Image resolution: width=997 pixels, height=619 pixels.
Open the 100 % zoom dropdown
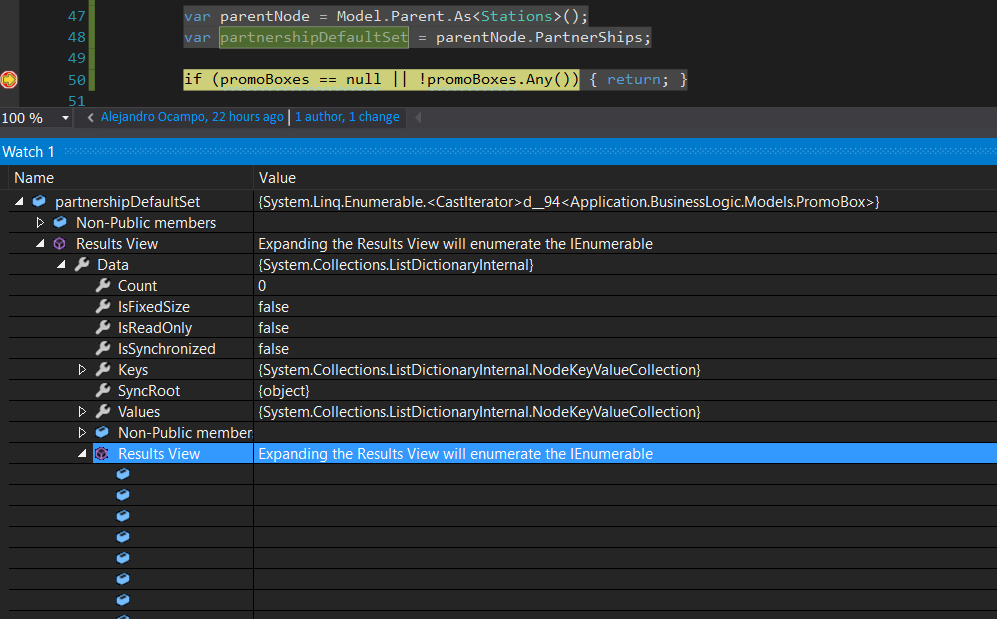click(65, 118)
